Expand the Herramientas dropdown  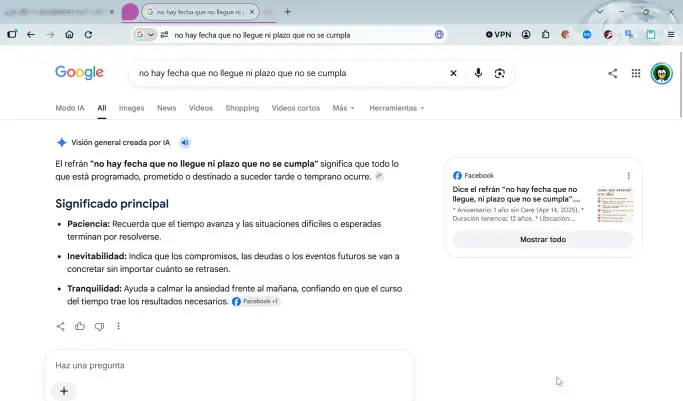397,108
